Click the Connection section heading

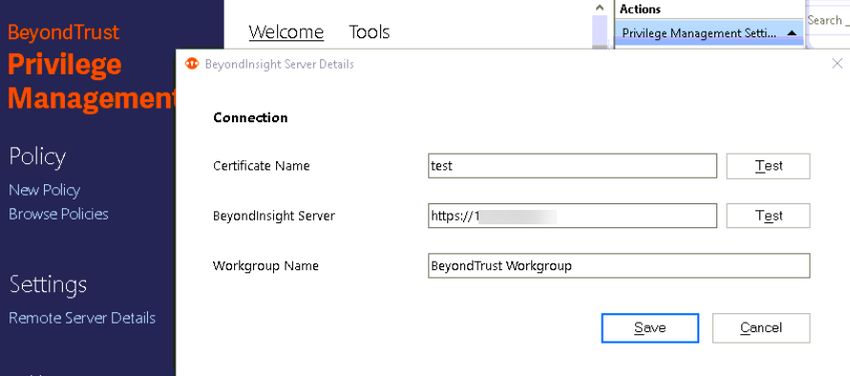[250, 118]
